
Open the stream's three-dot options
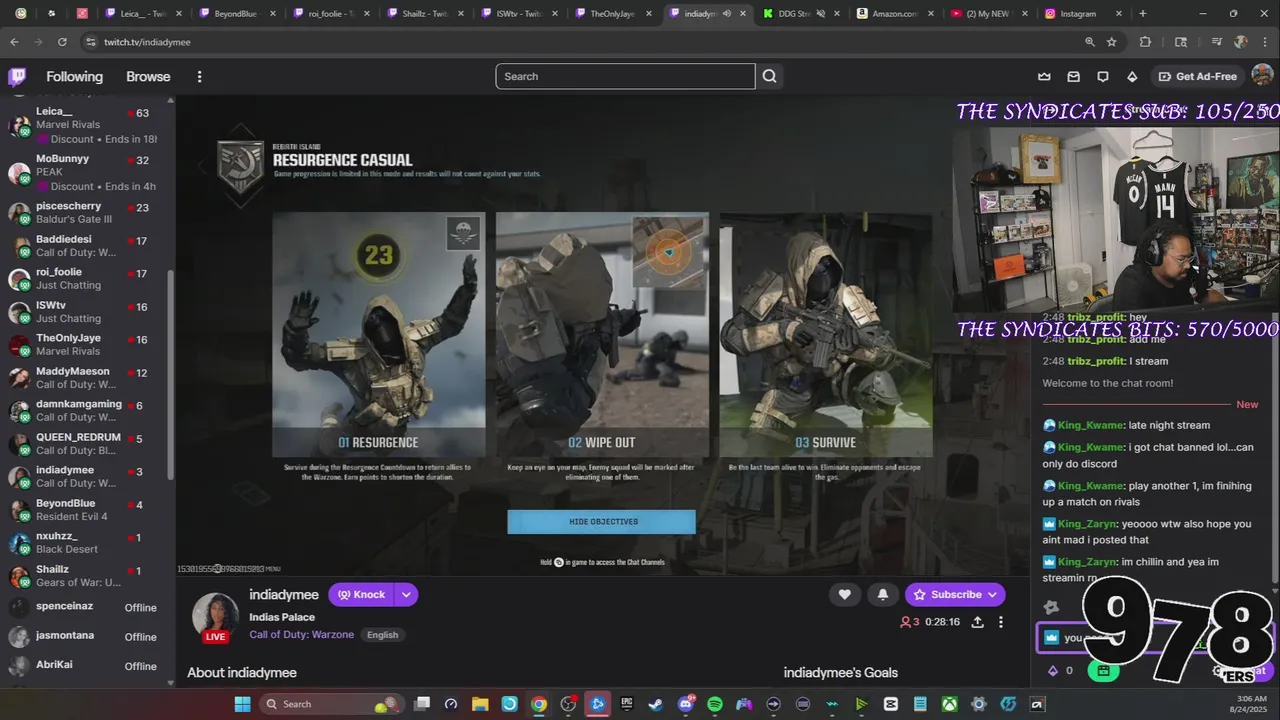1000,622
